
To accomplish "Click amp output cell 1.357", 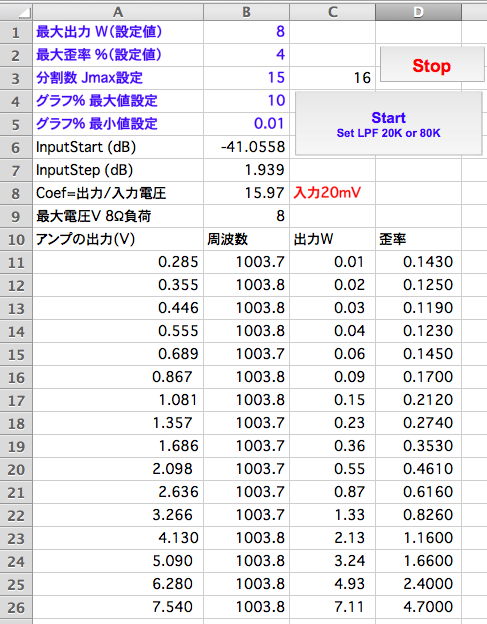I will click(118, 423).
